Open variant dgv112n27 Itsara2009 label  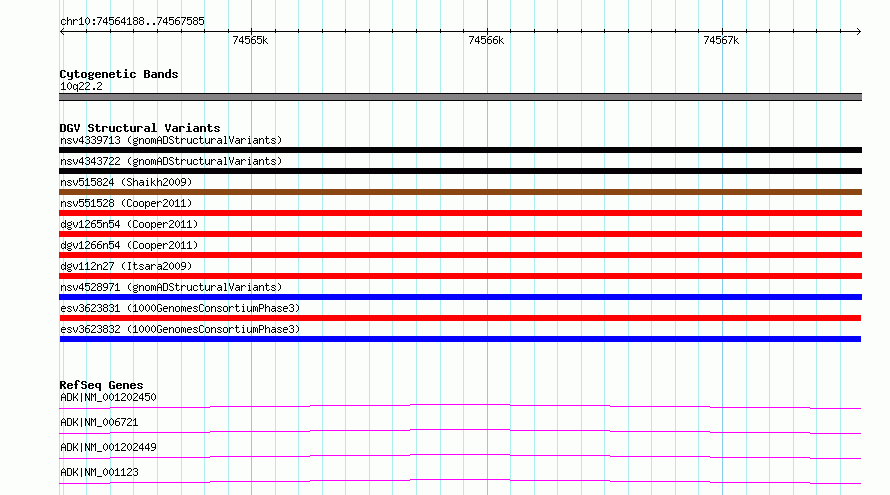[126, 266]
